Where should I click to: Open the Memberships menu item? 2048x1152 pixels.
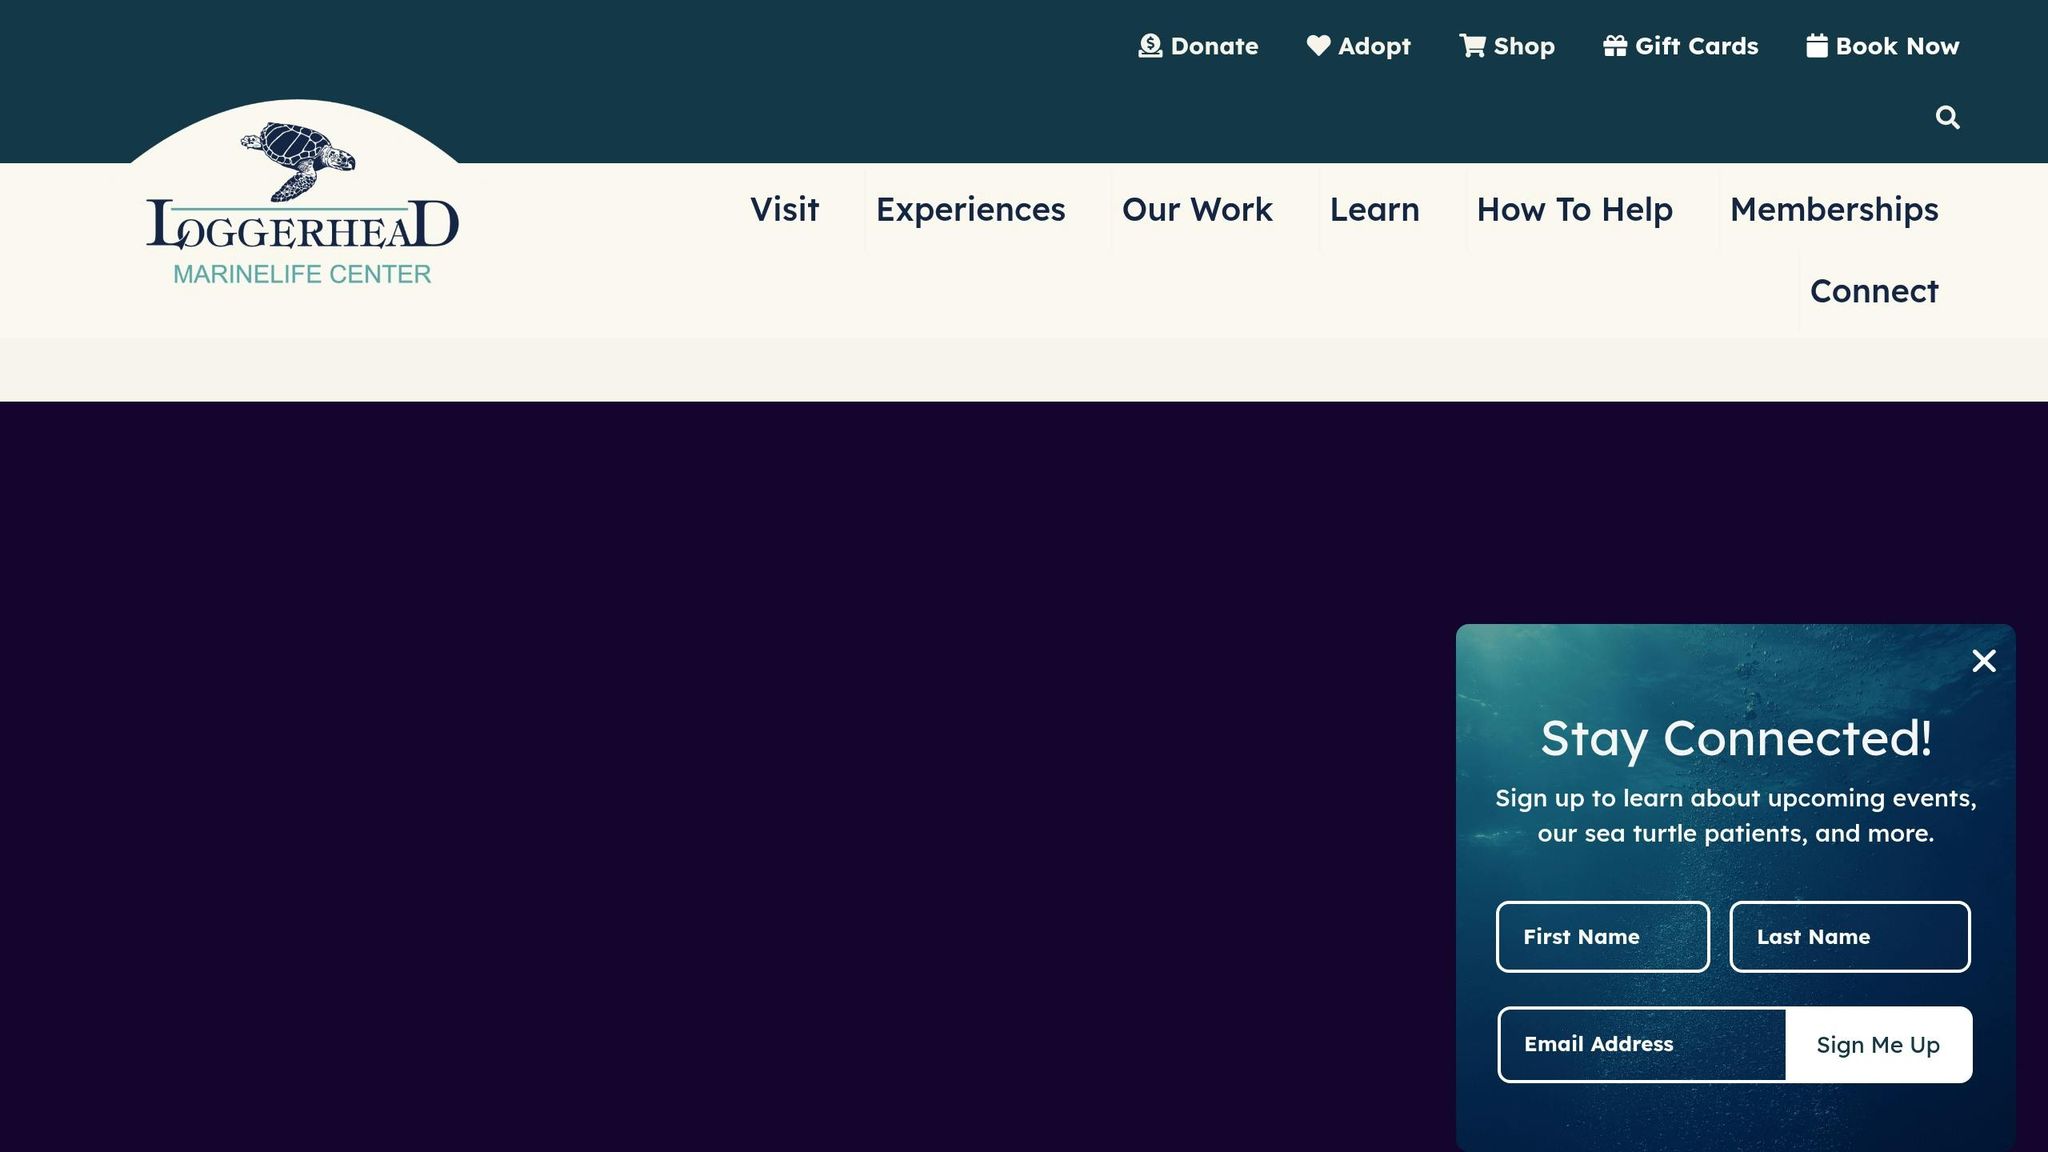(x=1834, y=210)
